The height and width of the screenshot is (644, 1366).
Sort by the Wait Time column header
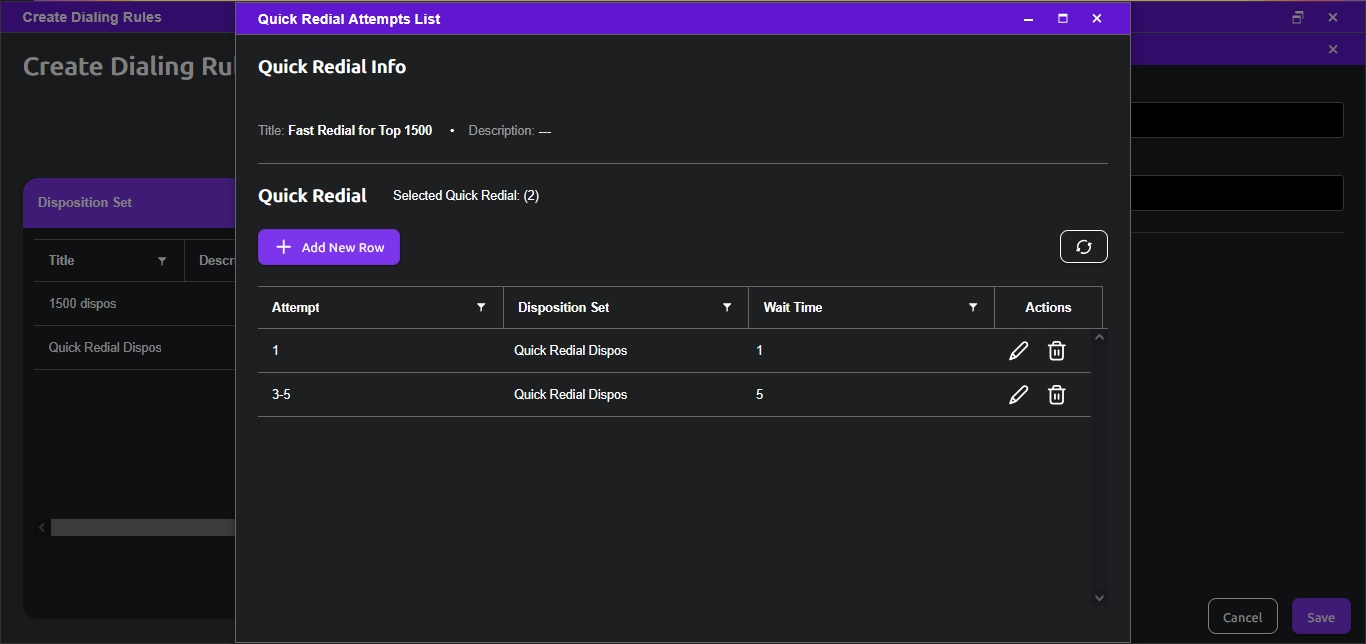tap(793, 307)
